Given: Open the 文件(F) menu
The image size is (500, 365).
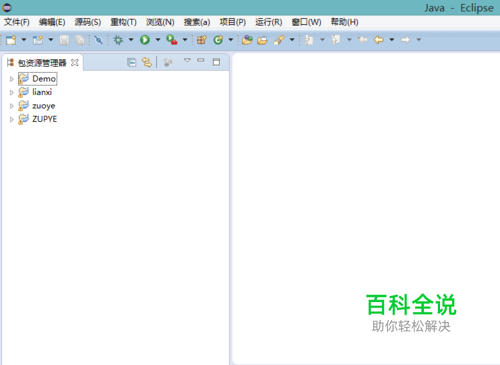Looking at the screenshot, I should [17, 22].
